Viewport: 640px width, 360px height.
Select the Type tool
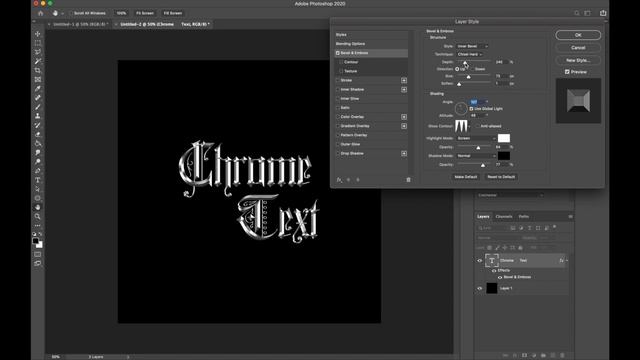tap(38, 180)
